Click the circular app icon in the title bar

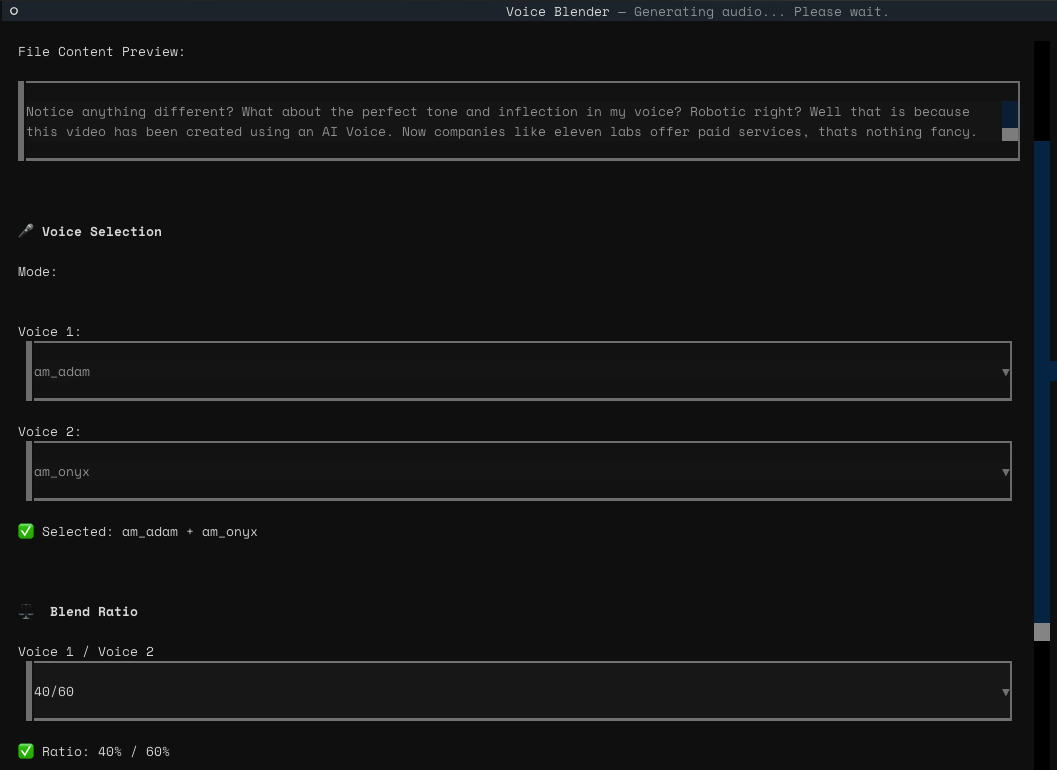[x=12, y=11]
